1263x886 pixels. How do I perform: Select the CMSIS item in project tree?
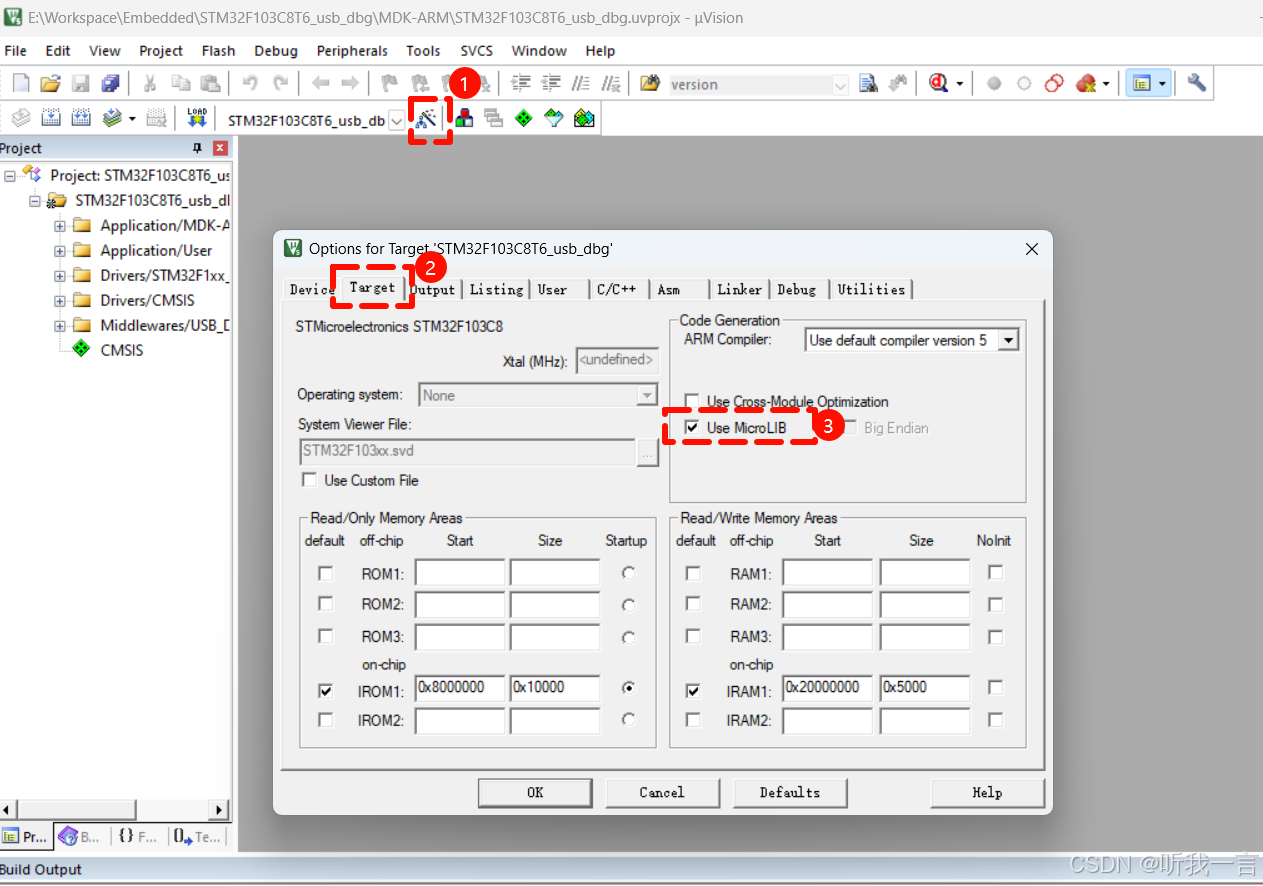pyautogui.click(x=122, y=350)
